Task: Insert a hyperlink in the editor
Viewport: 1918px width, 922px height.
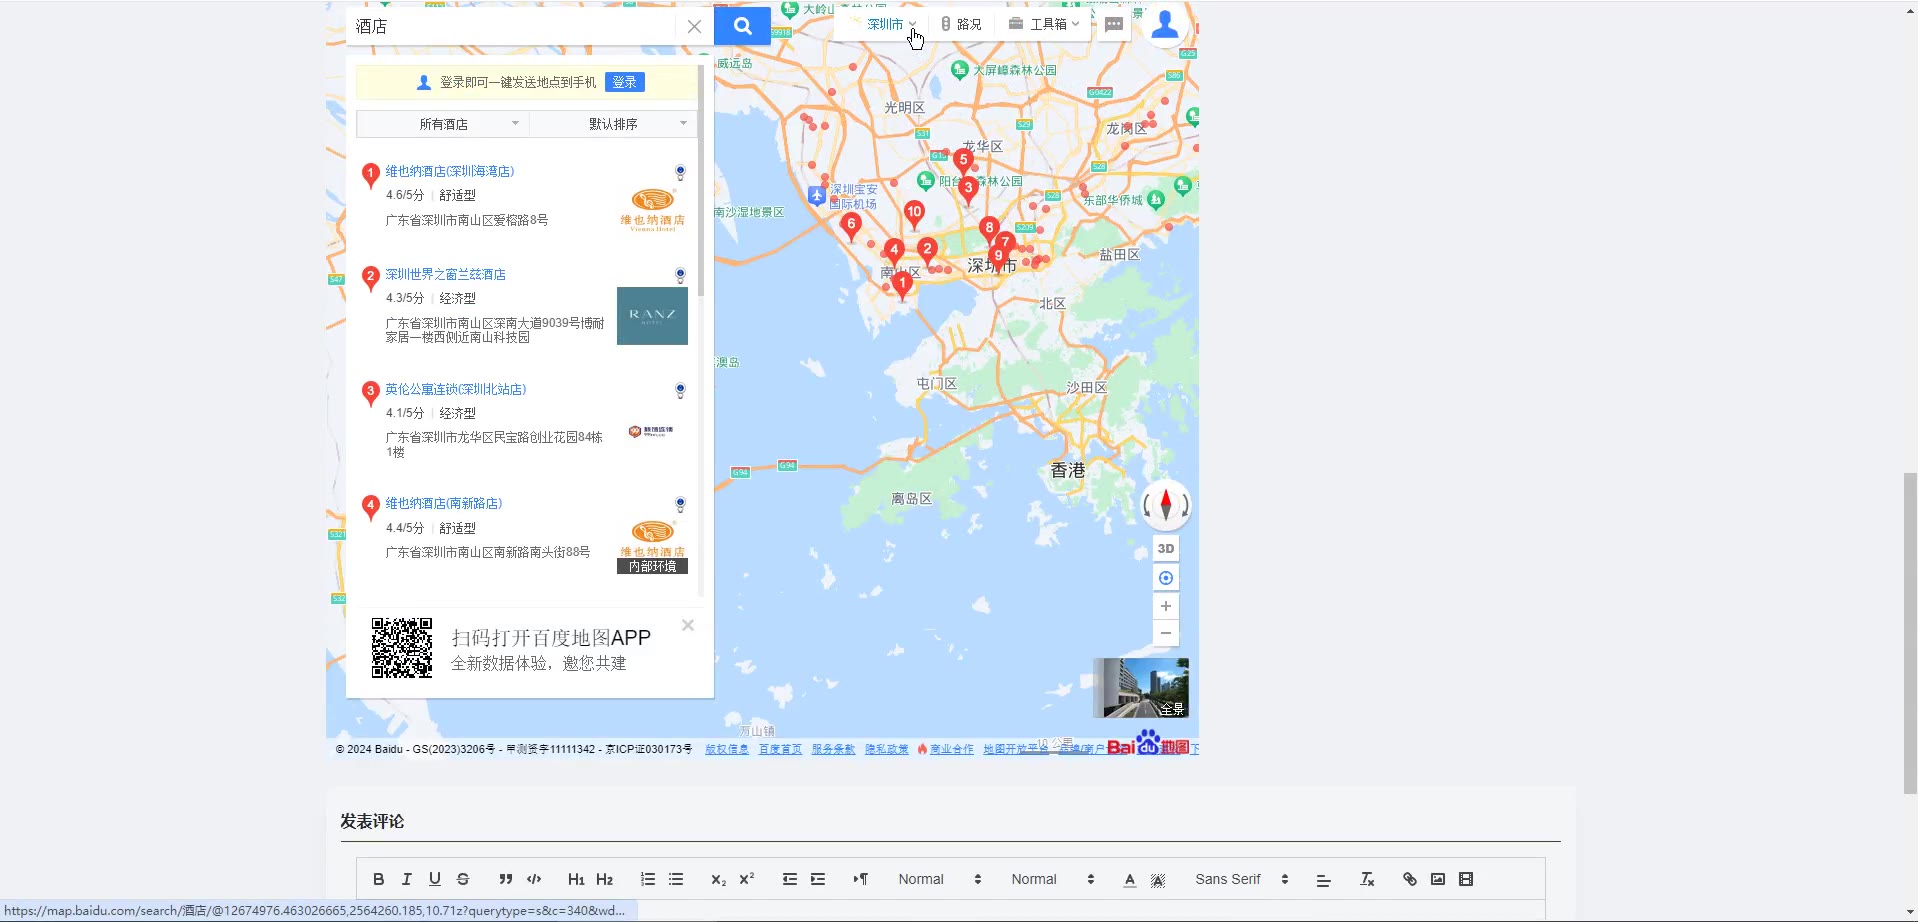Action: pos(1410,879)
